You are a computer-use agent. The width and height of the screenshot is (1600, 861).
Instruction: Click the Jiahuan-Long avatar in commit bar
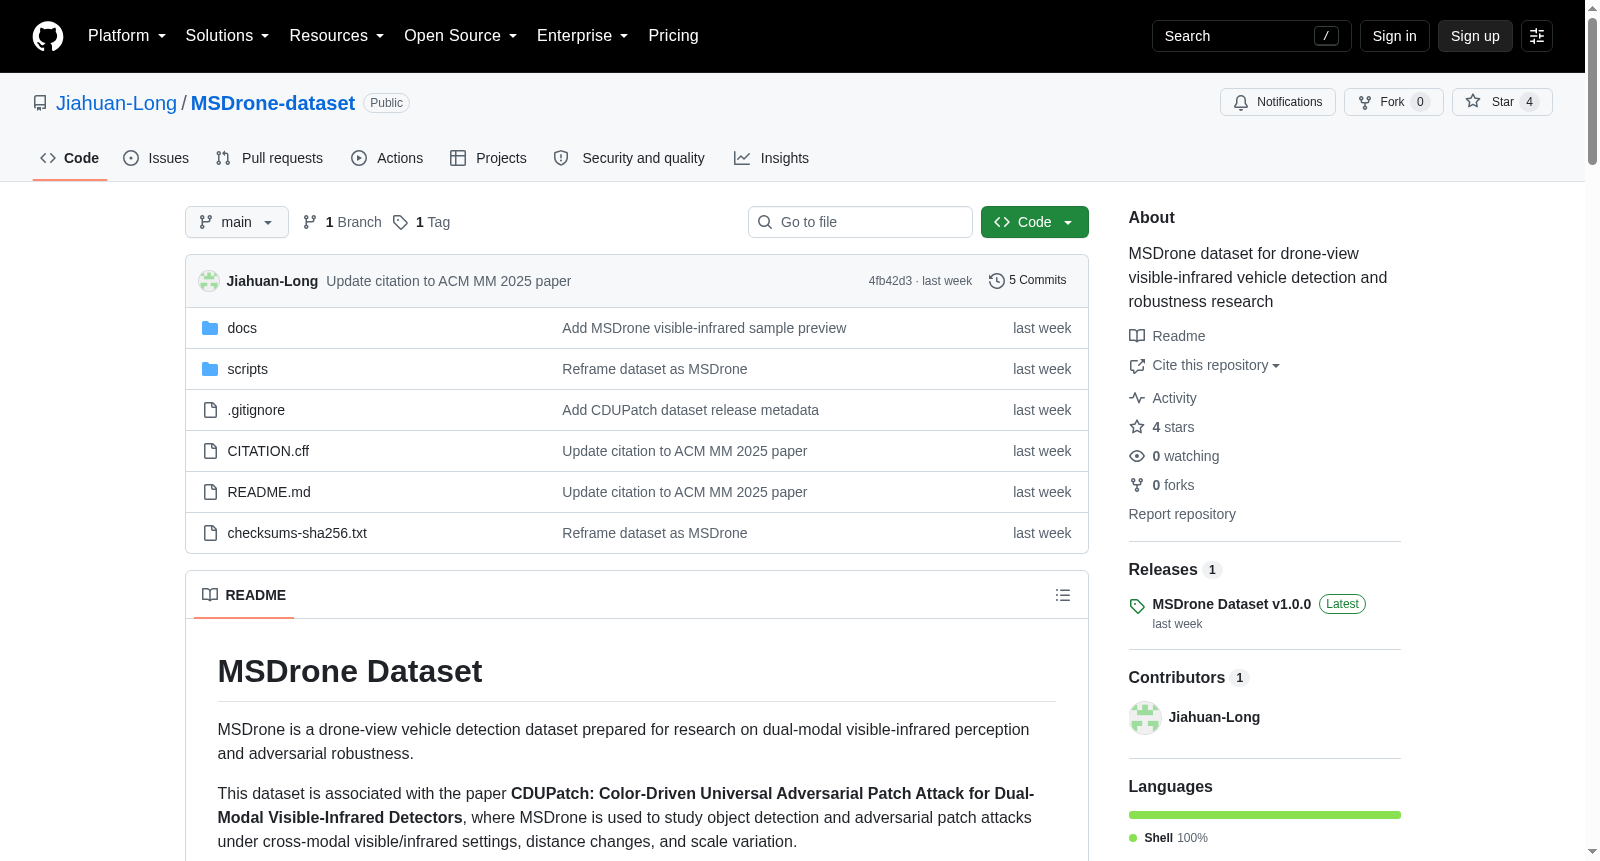pyautogui.click(x=209, y=281)
